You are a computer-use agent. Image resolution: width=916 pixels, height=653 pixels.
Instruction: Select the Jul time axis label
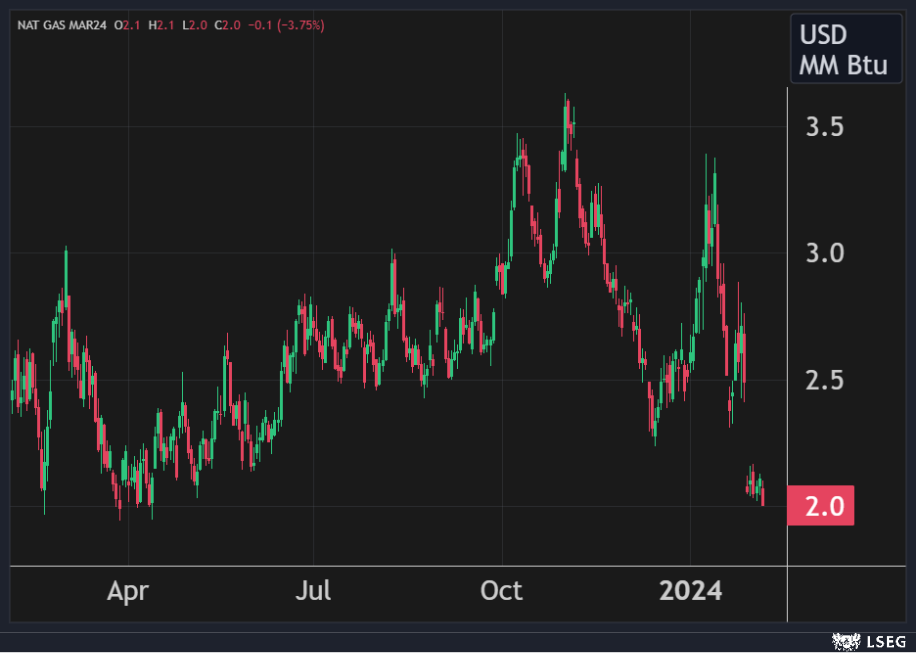[314, 591]
